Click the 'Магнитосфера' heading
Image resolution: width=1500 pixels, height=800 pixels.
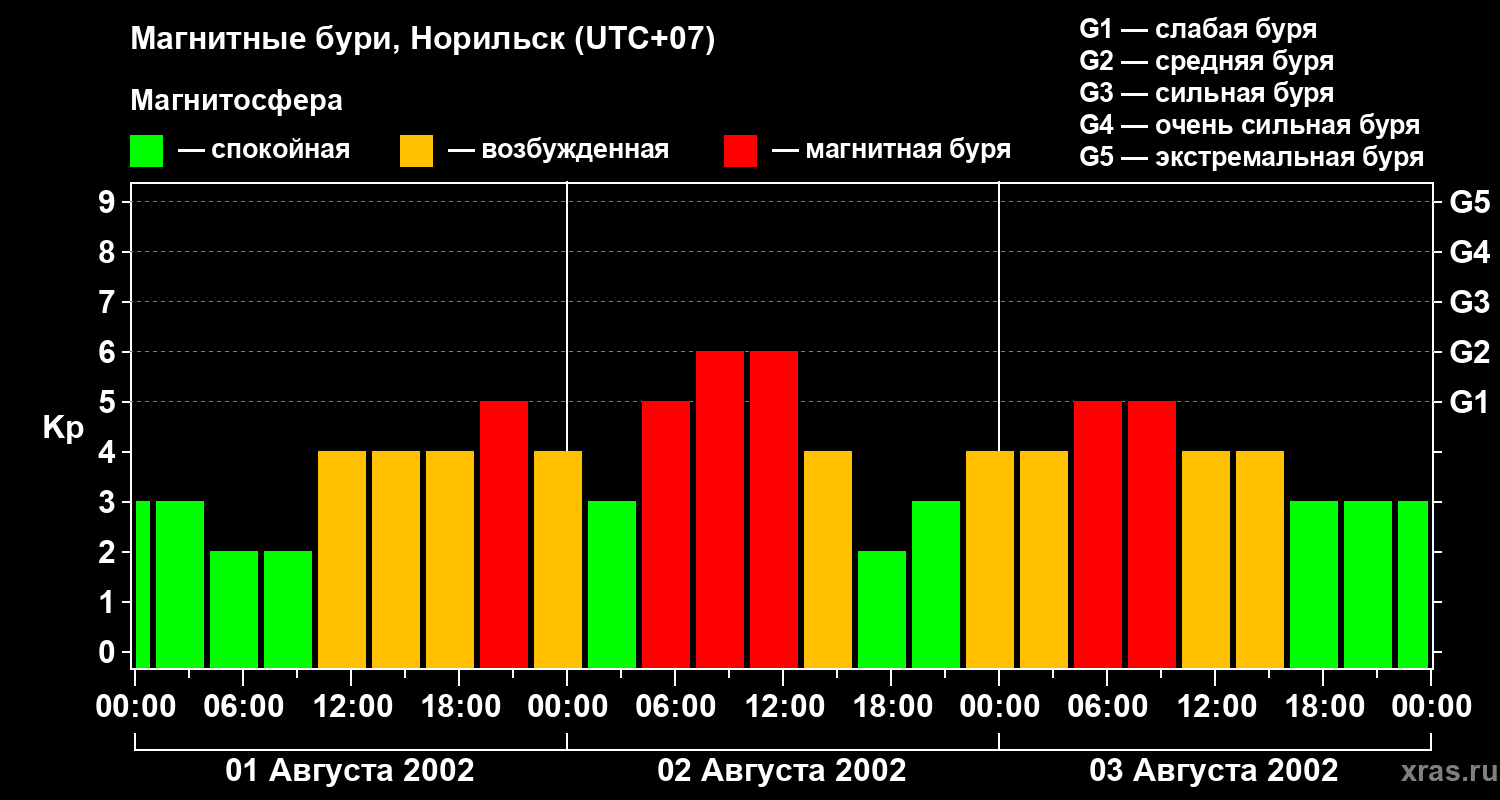pyautogui.click(x=236, y=101)
